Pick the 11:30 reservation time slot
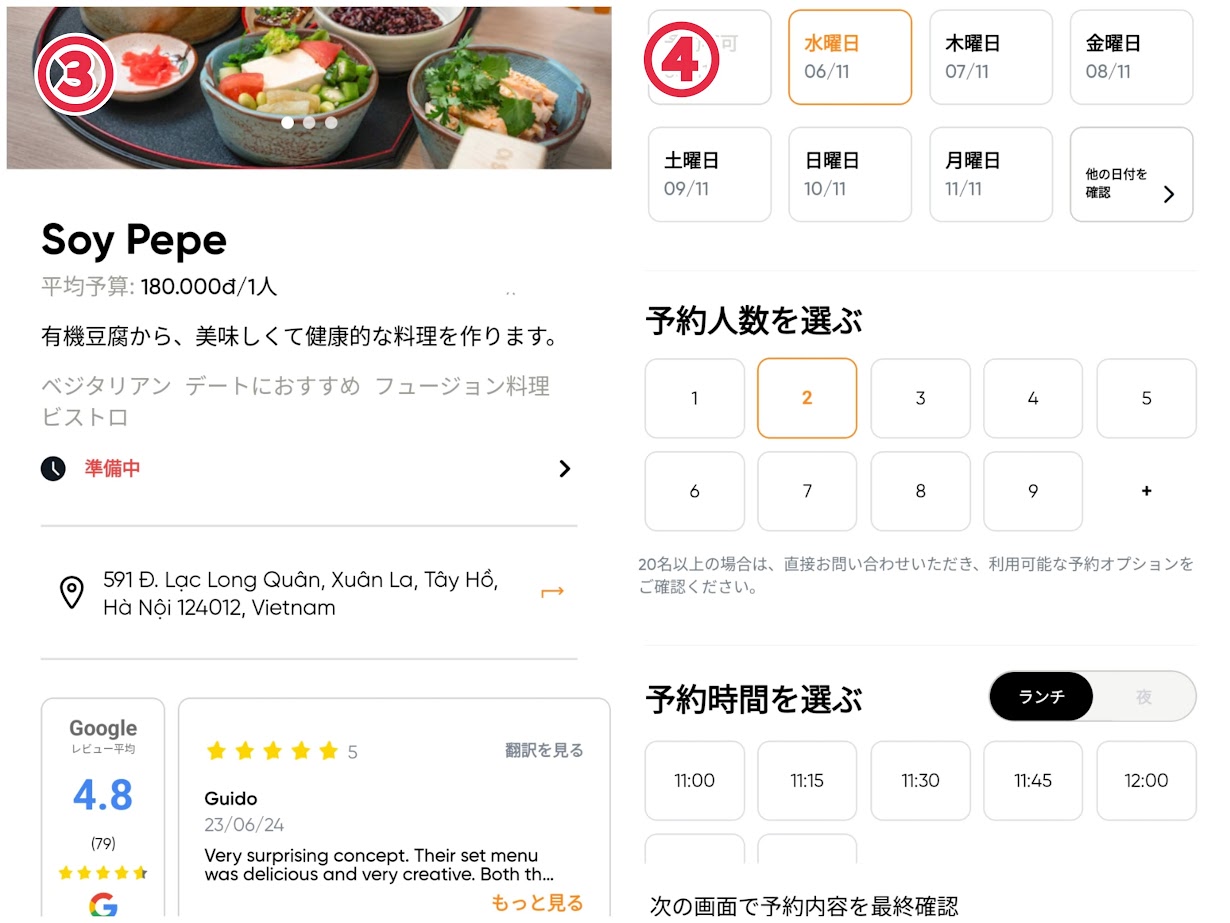This screenshot has width=1230, height=923. [x=920, y=781]
